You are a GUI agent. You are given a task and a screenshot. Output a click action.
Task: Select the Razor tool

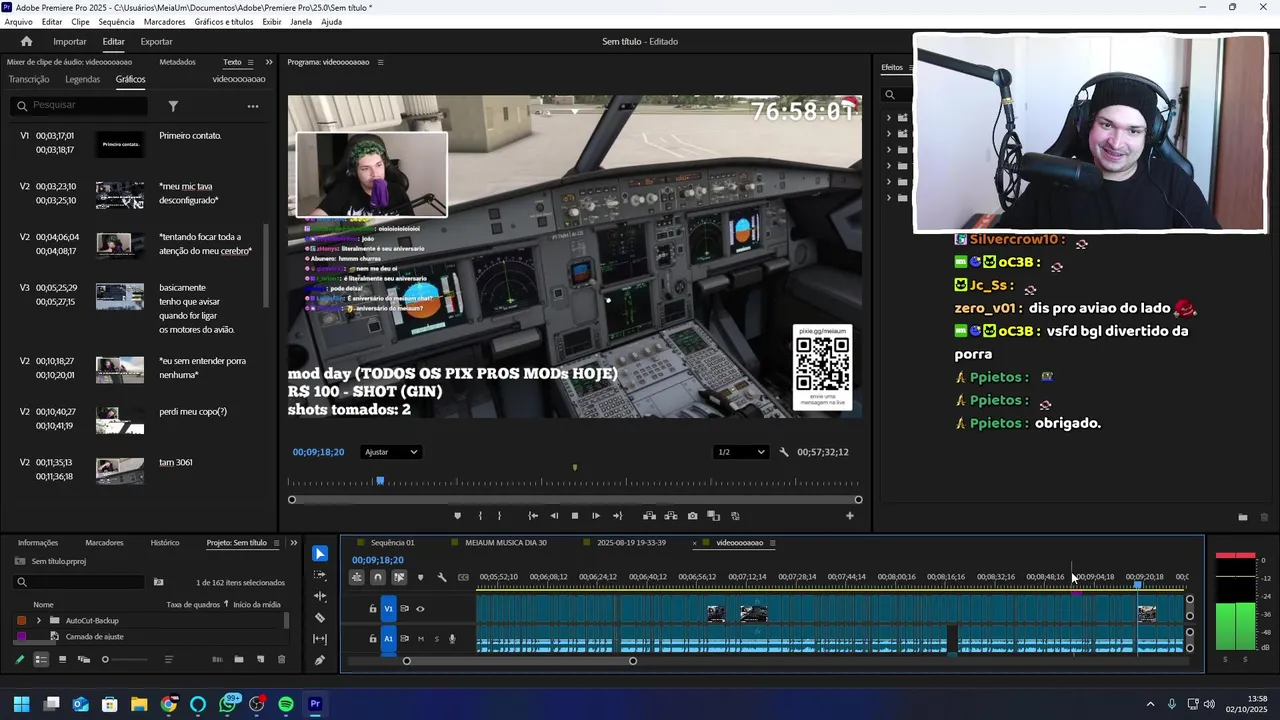(320, 617)
